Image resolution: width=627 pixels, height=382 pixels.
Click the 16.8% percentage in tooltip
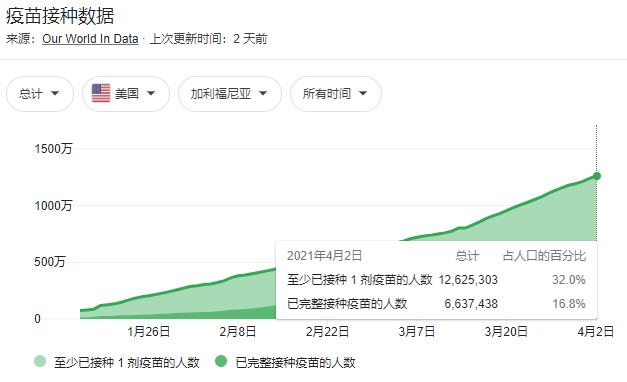(569, 304)
